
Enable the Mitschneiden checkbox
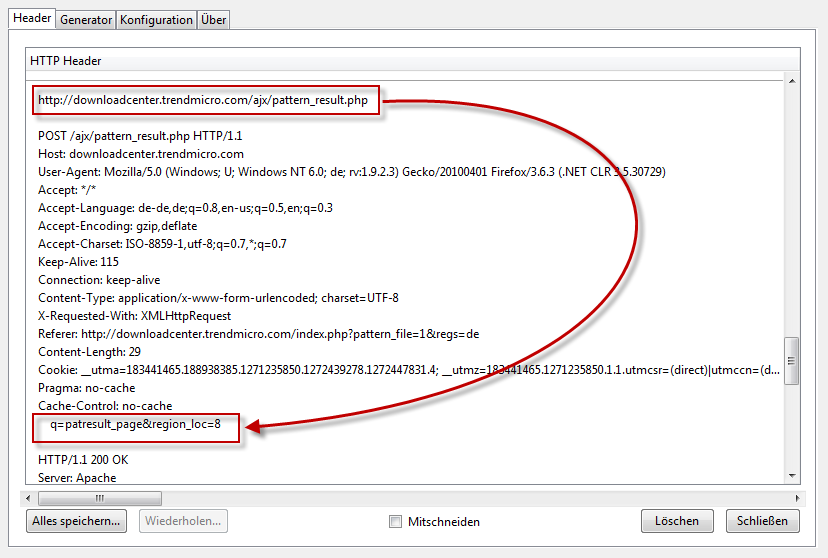pyautogui.click(x=396, y=522)
